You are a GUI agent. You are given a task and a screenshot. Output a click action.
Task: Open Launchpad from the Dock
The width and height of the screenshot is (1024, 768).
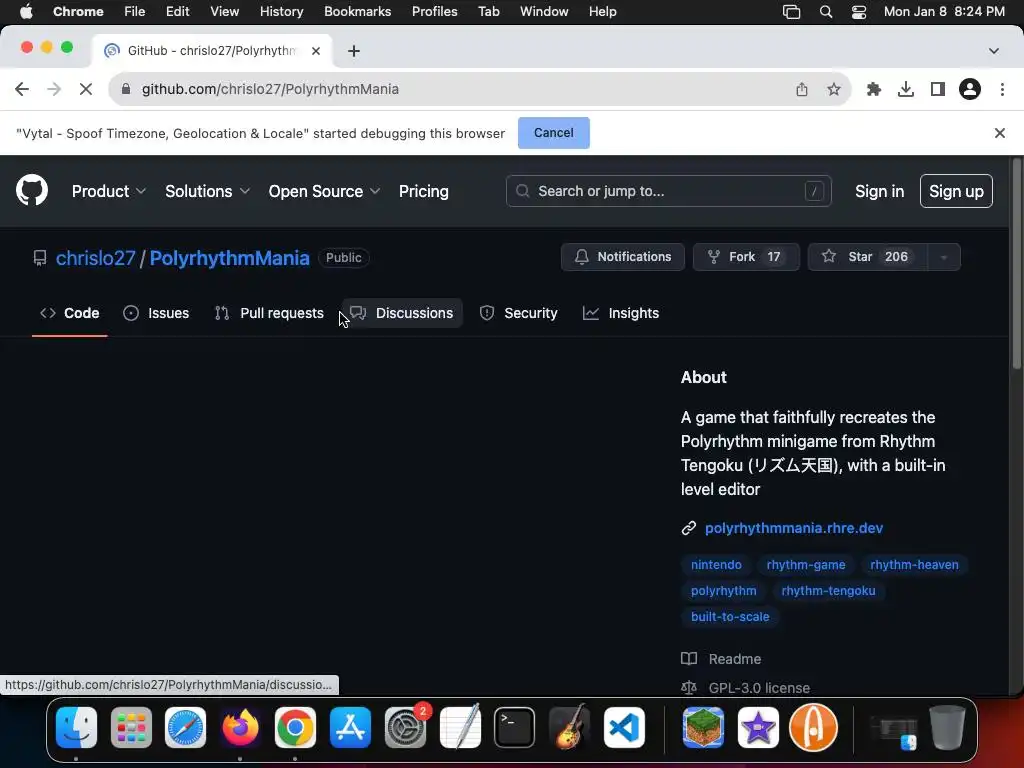[131, 727]
